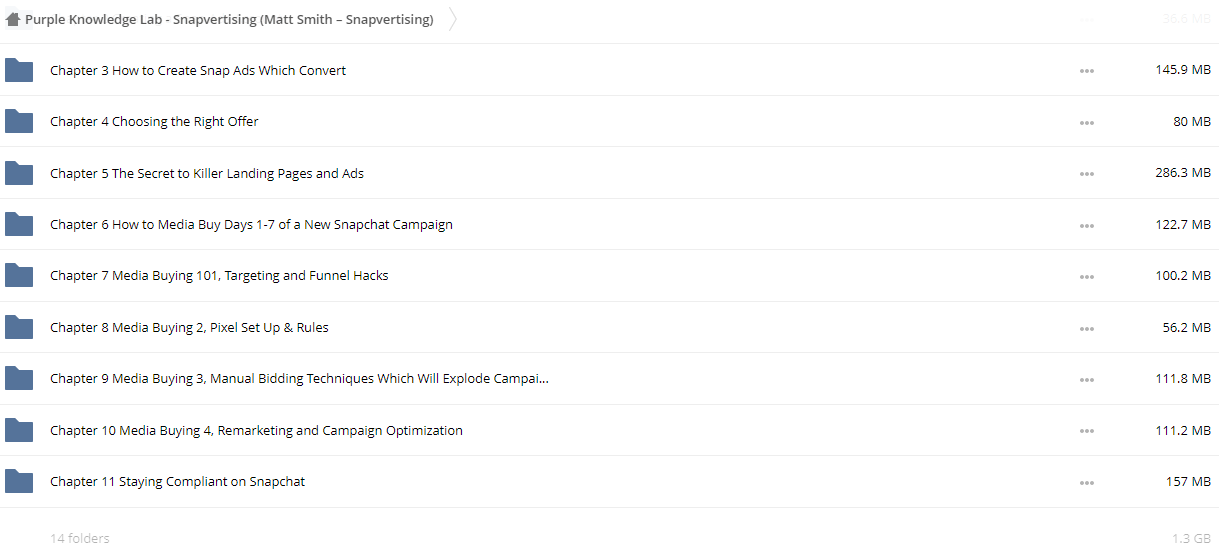1219x560 pixels.
Task: Click folder icon next to Chapter 6
Action: coord(19,224)
